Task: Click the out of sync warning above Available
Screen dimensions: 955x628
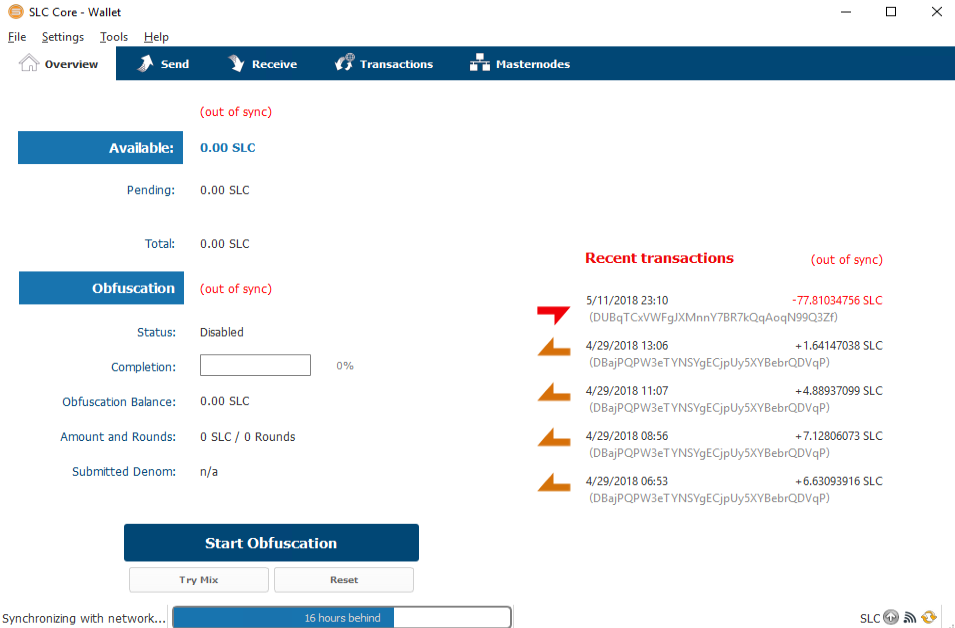Action: click(x=236, y=111)
